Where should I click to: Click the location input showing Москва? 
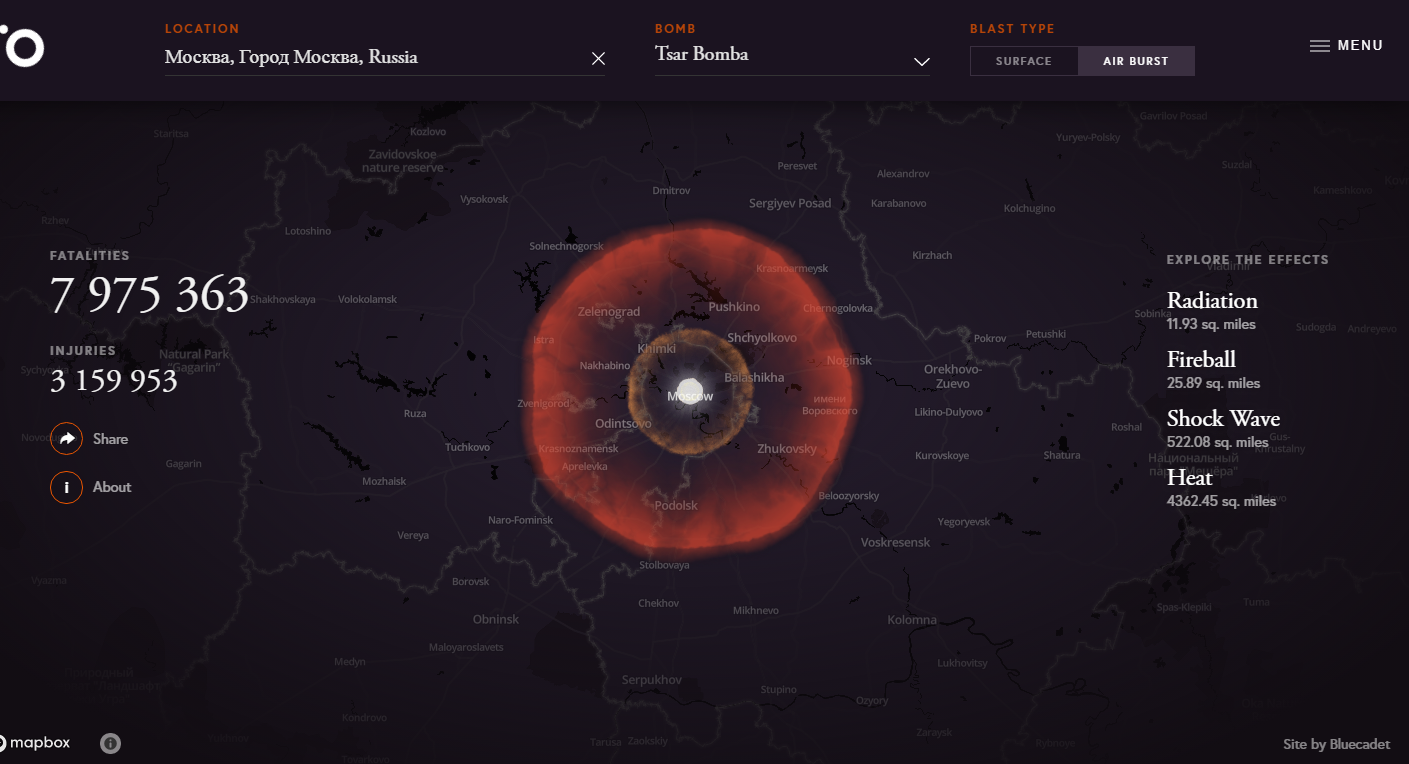point(370,58)
